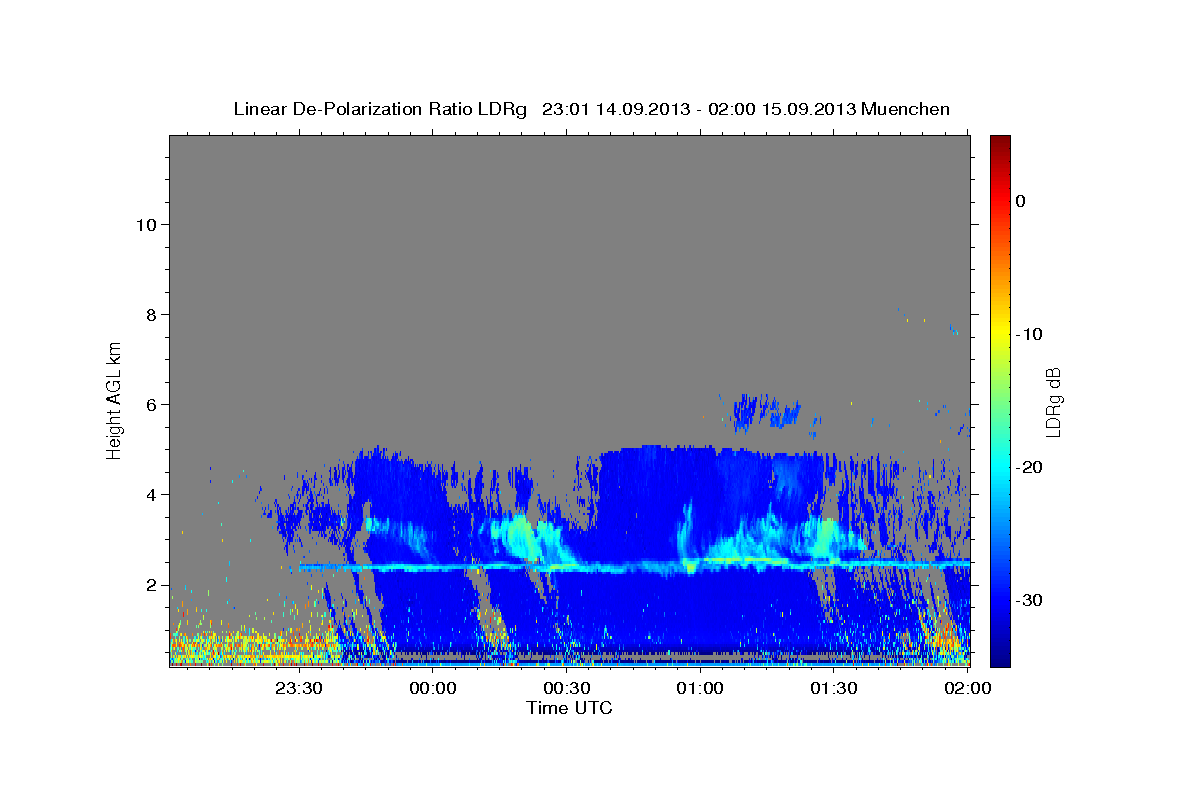This screenshot has width=1200, height=800.
Task: Click the 'LDRg dB' colorbar label
Action: (1053, 402)
